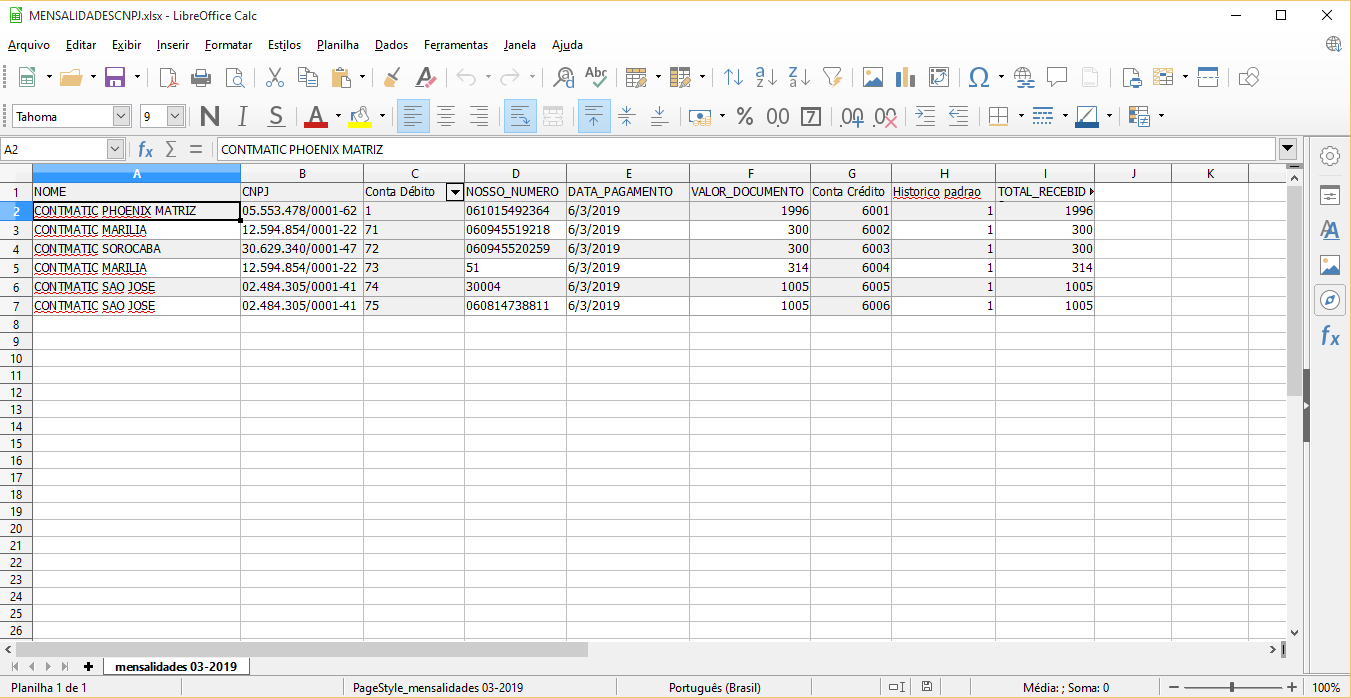
Task: Insert hyperlink globe icon
Action: pos(1024,77)
